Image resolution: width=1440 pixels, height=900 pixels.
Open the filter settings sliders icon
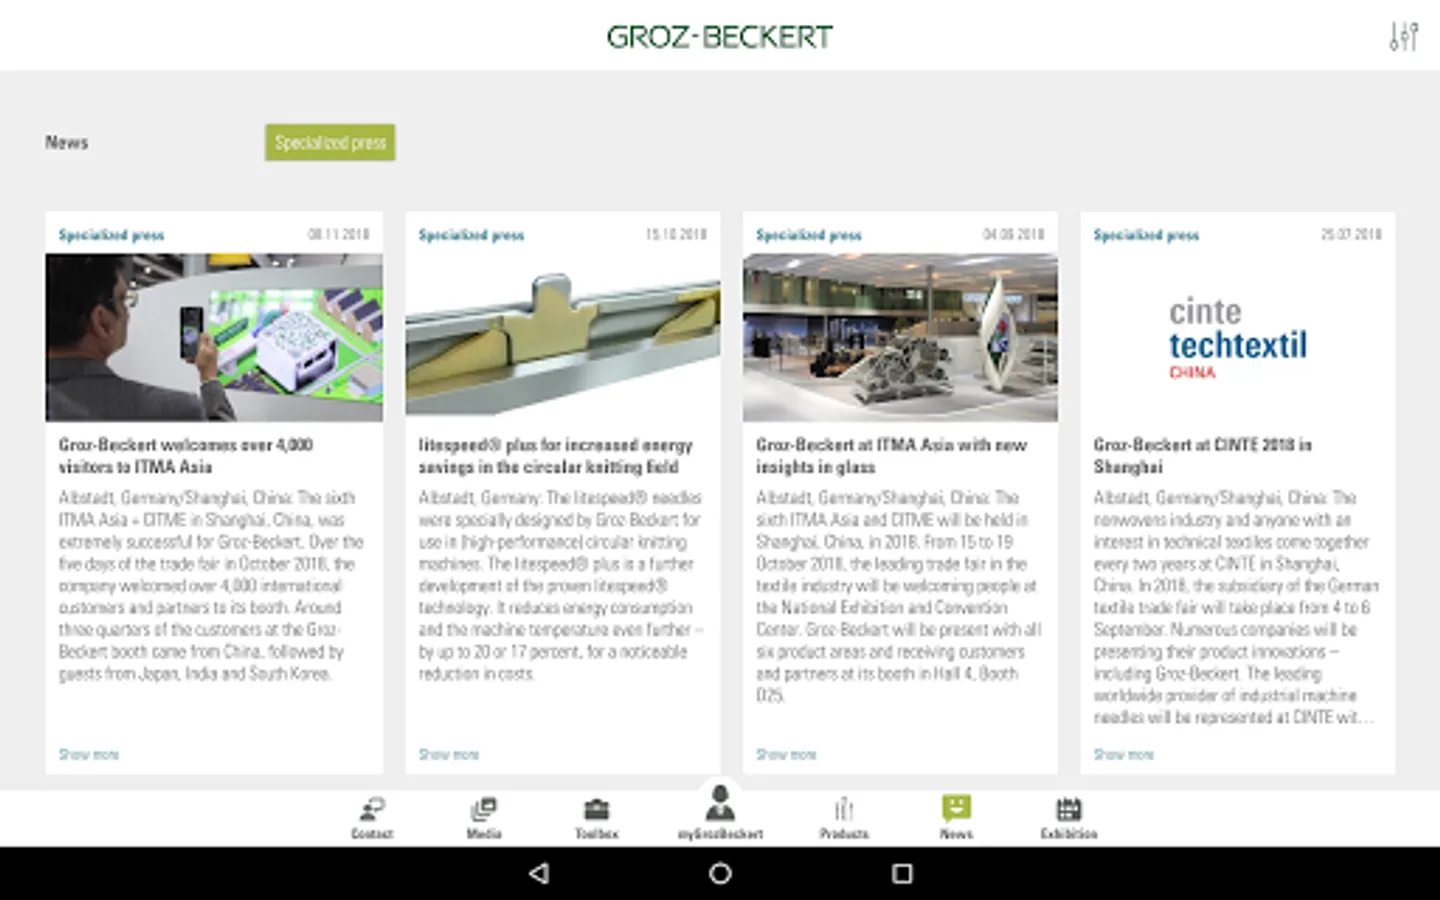(x=1403, y=36)
